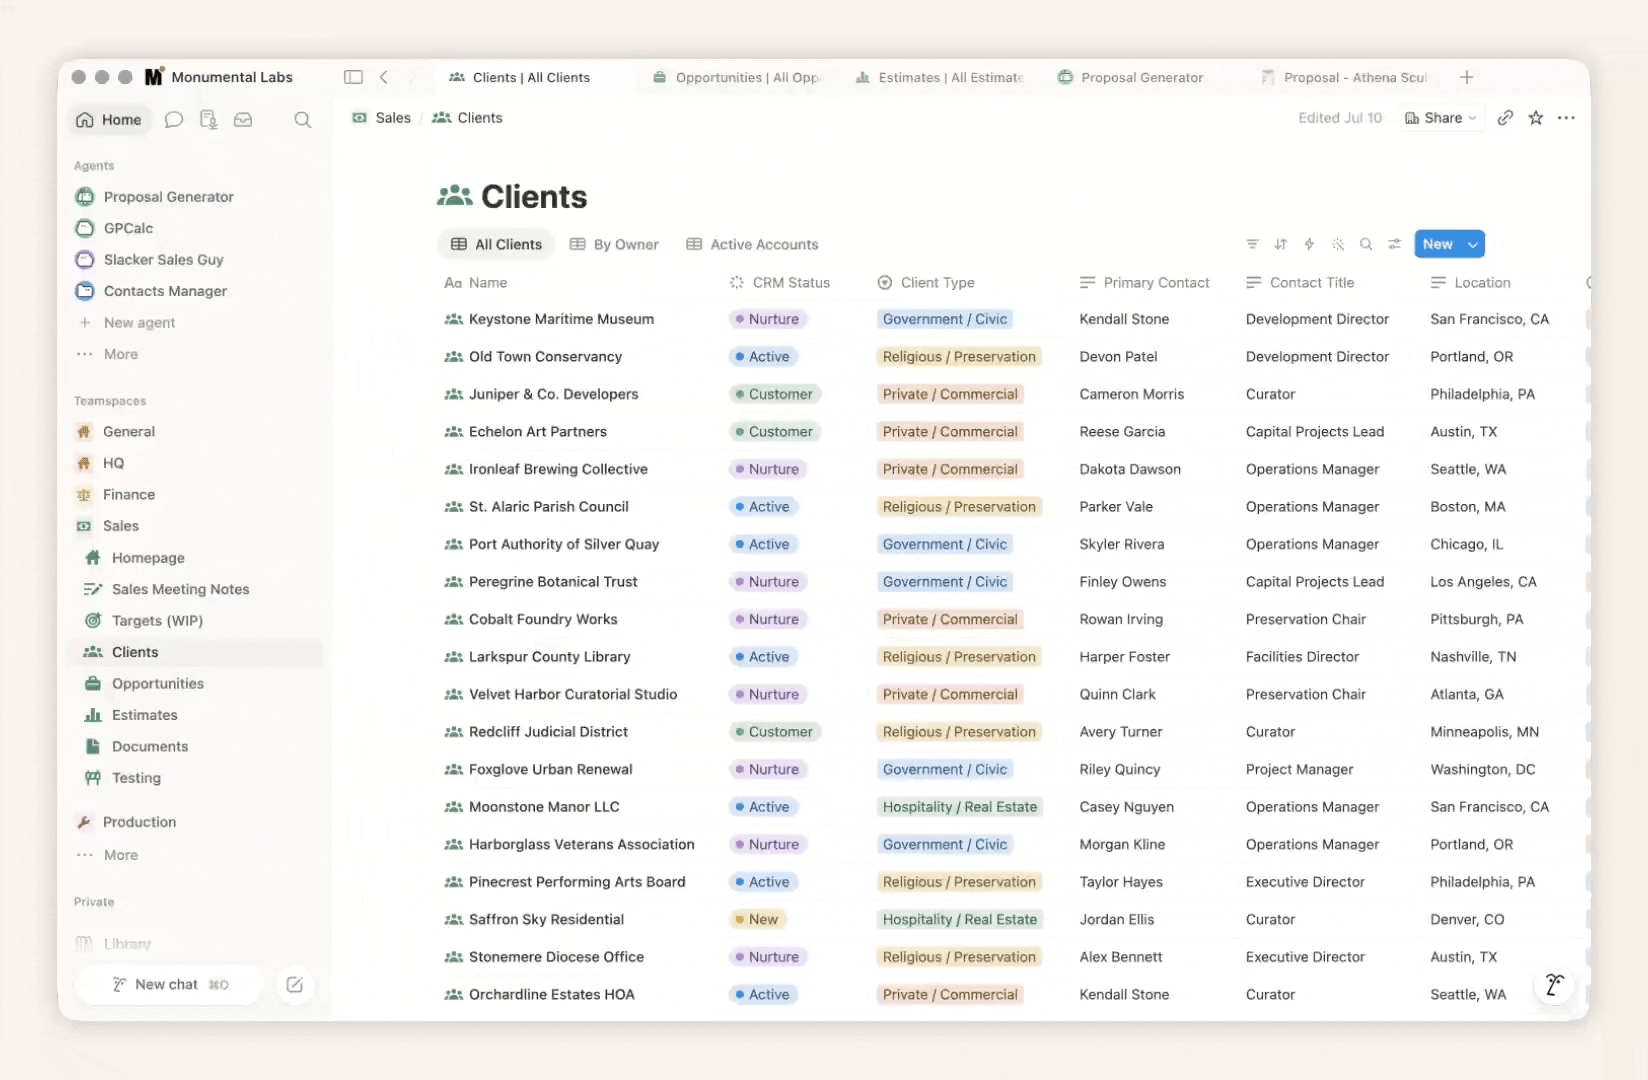Open the GPCalc agent
Viewport: 1648px width, 1080px height.
coord(128,228)
